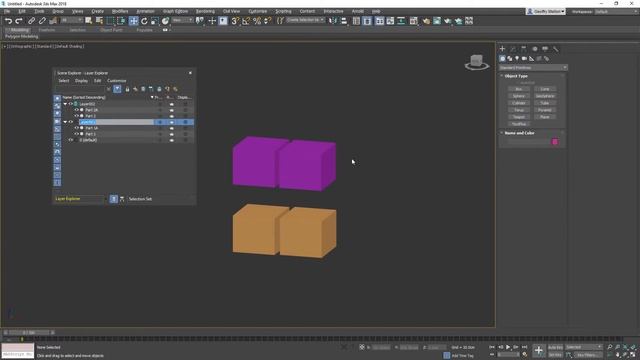640x360 pixels.
Task: Click the ViewCube in the viewport
Action: (x=476, y=62)
